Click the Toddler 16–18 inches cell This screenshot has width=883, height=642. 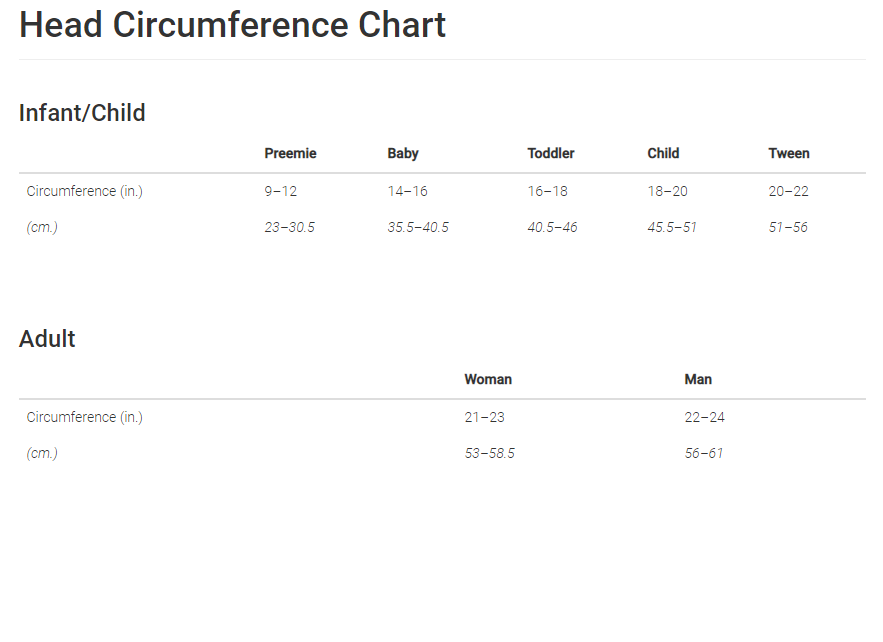548,191
